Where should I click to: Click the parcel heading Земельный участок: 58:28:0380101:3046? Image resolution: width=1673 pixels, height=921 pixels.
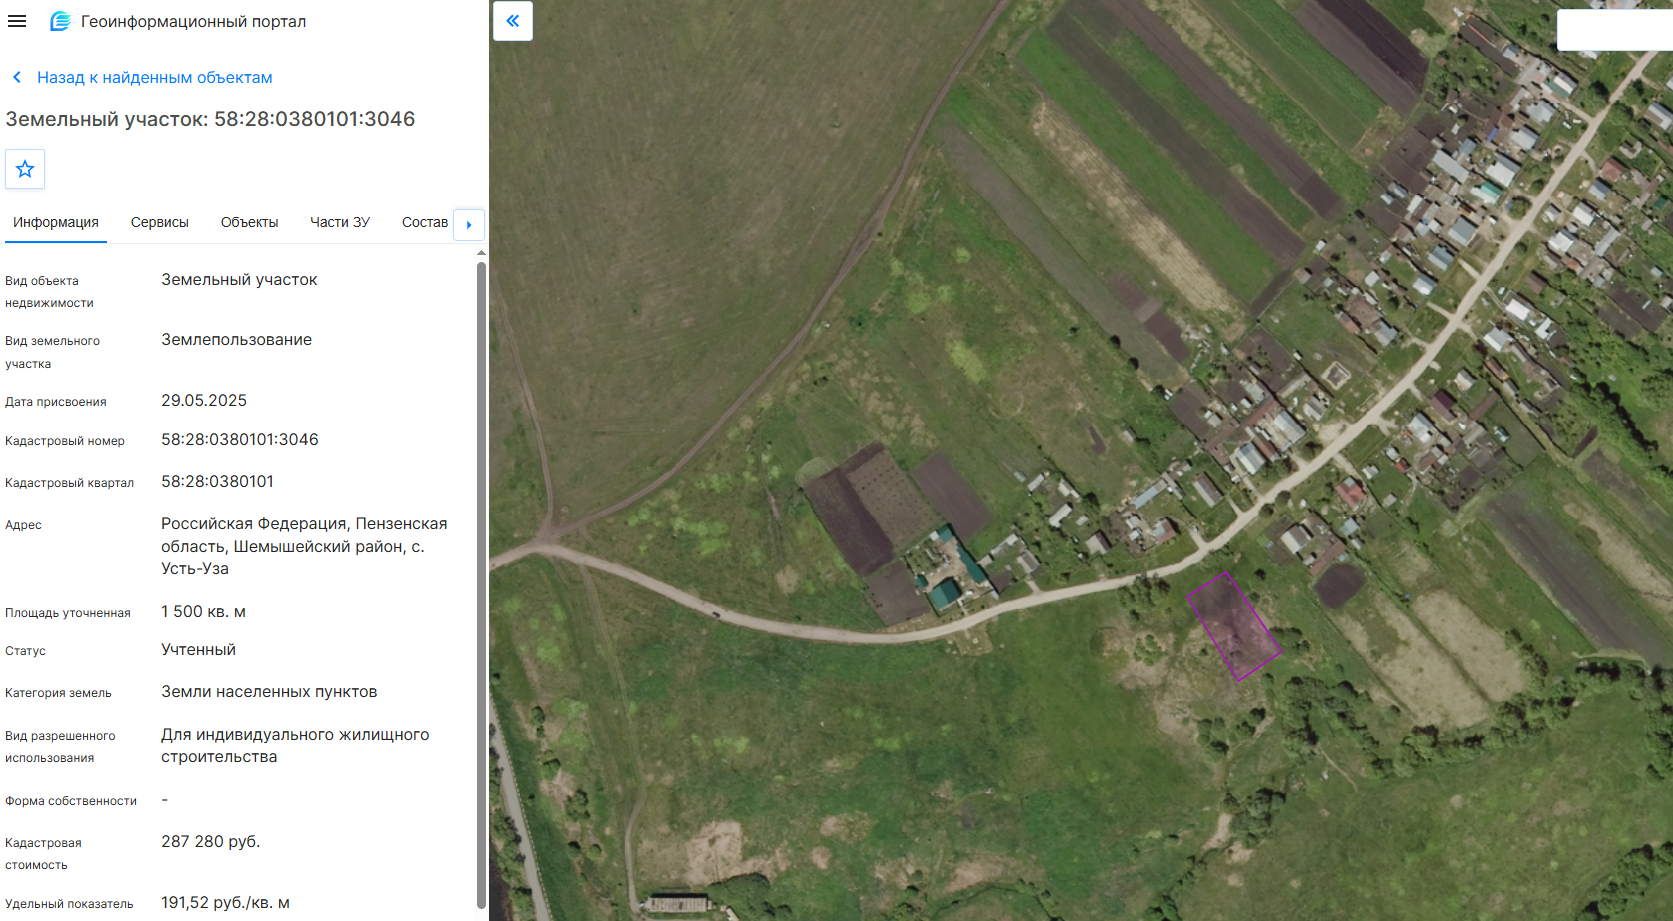coord(210,119)
